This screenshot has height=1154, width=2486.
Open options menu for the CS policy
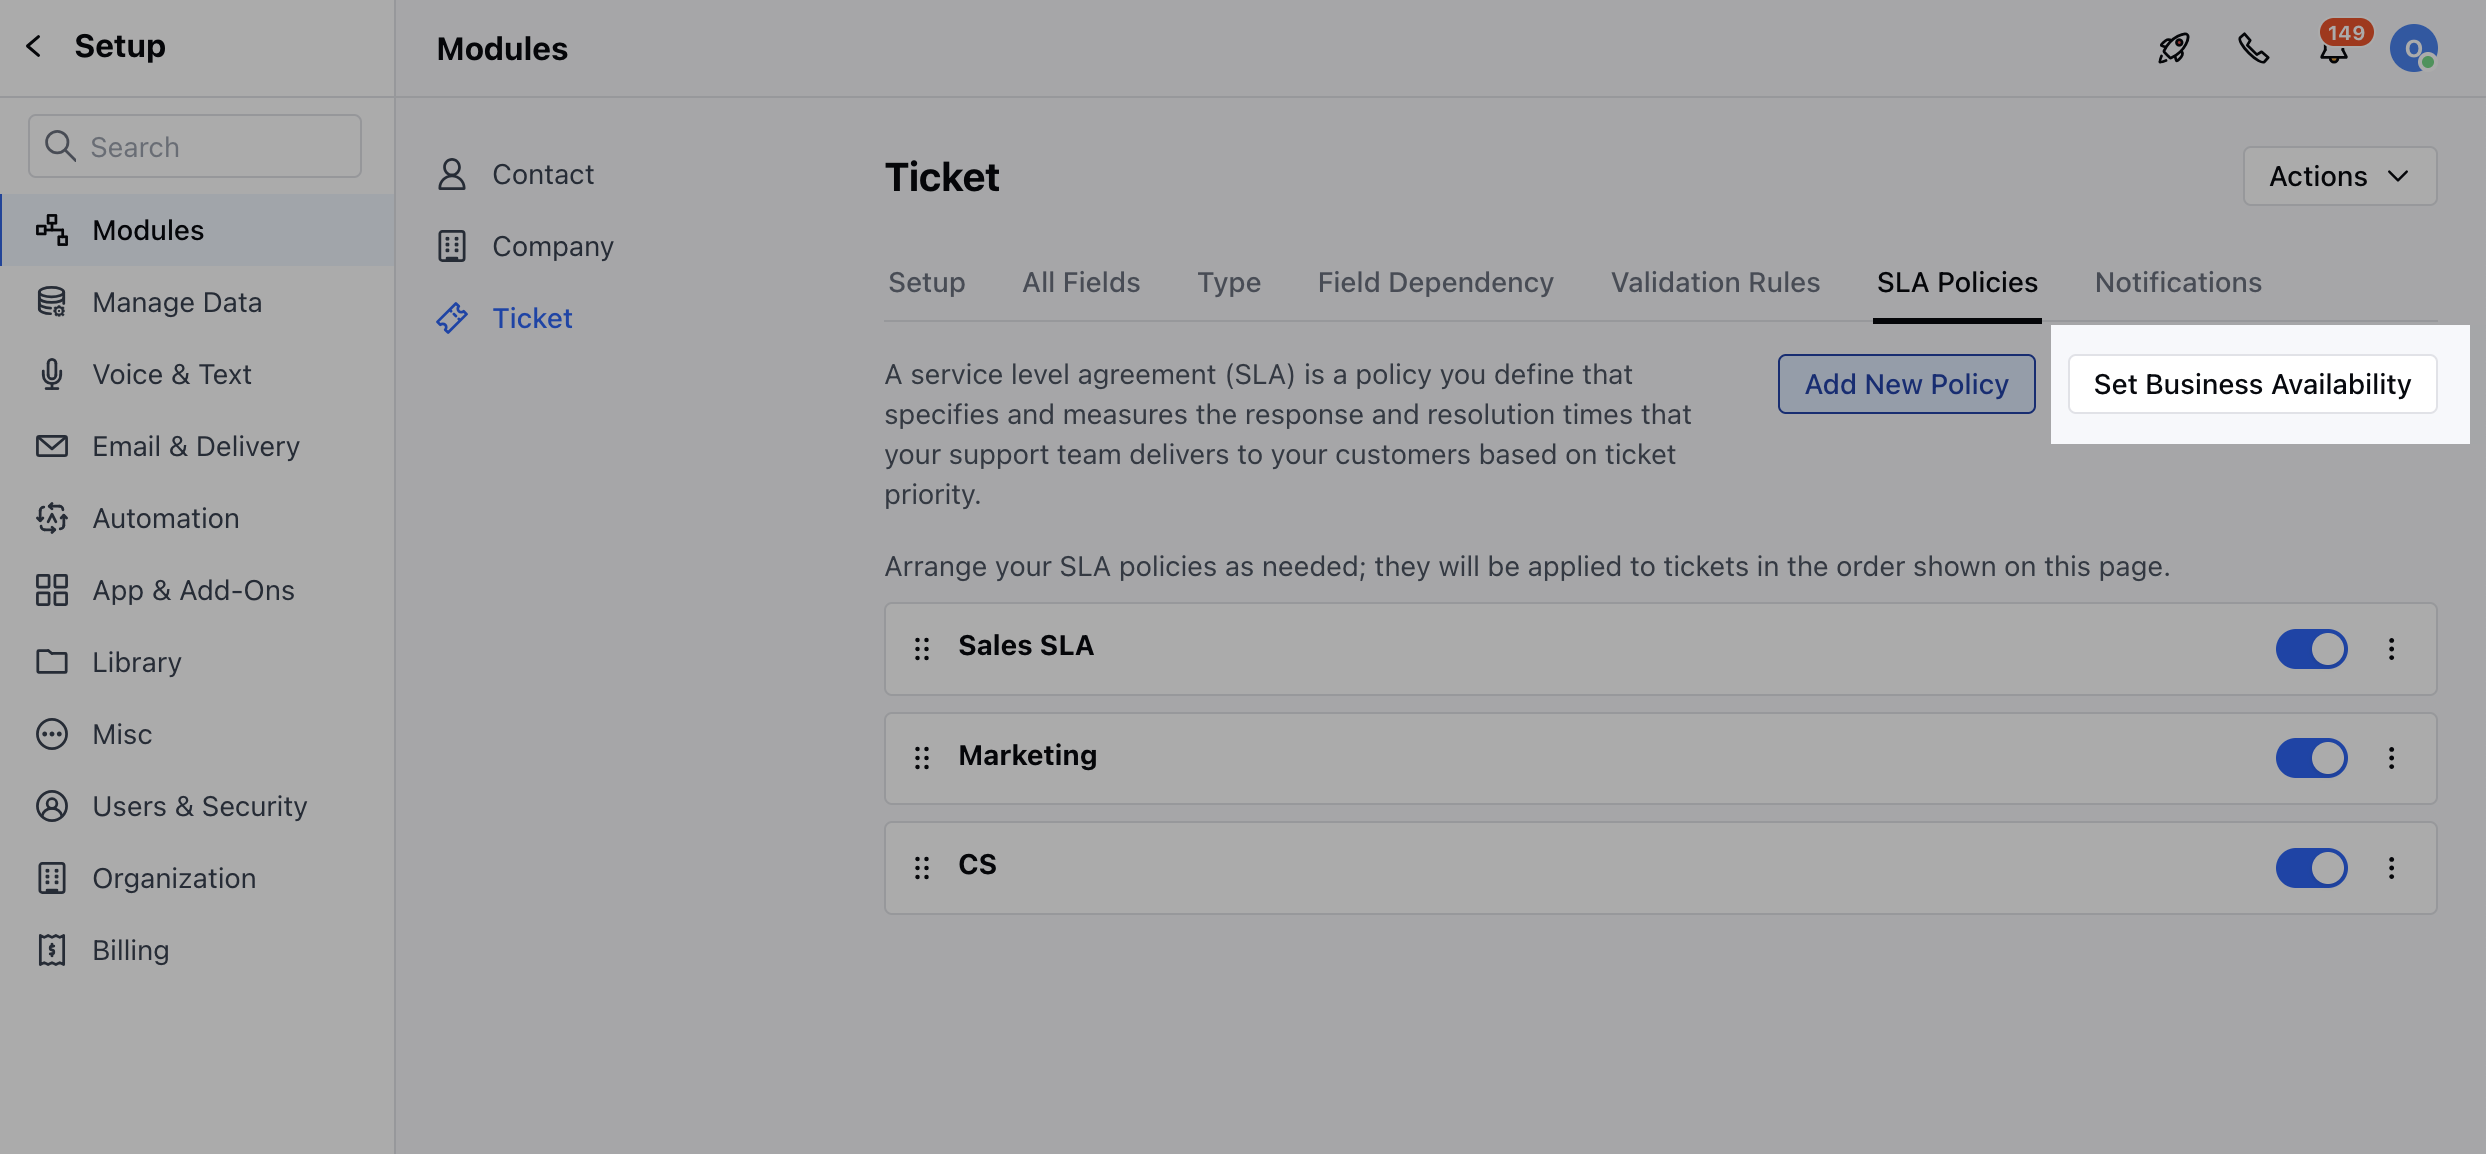(x=2392, y=867)
